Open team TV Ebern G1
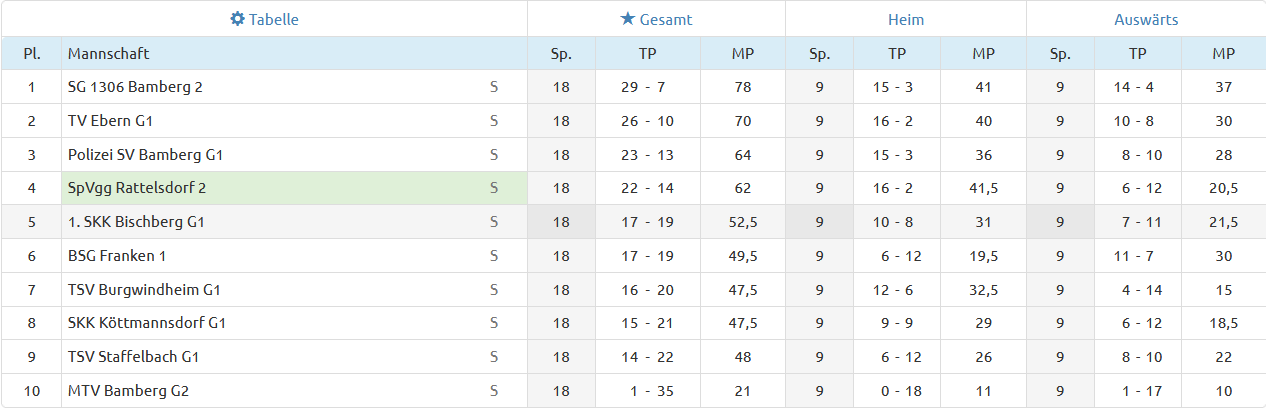Viewport: 1266px width, 408px height. pyautogui.click(x=110, y=121)
